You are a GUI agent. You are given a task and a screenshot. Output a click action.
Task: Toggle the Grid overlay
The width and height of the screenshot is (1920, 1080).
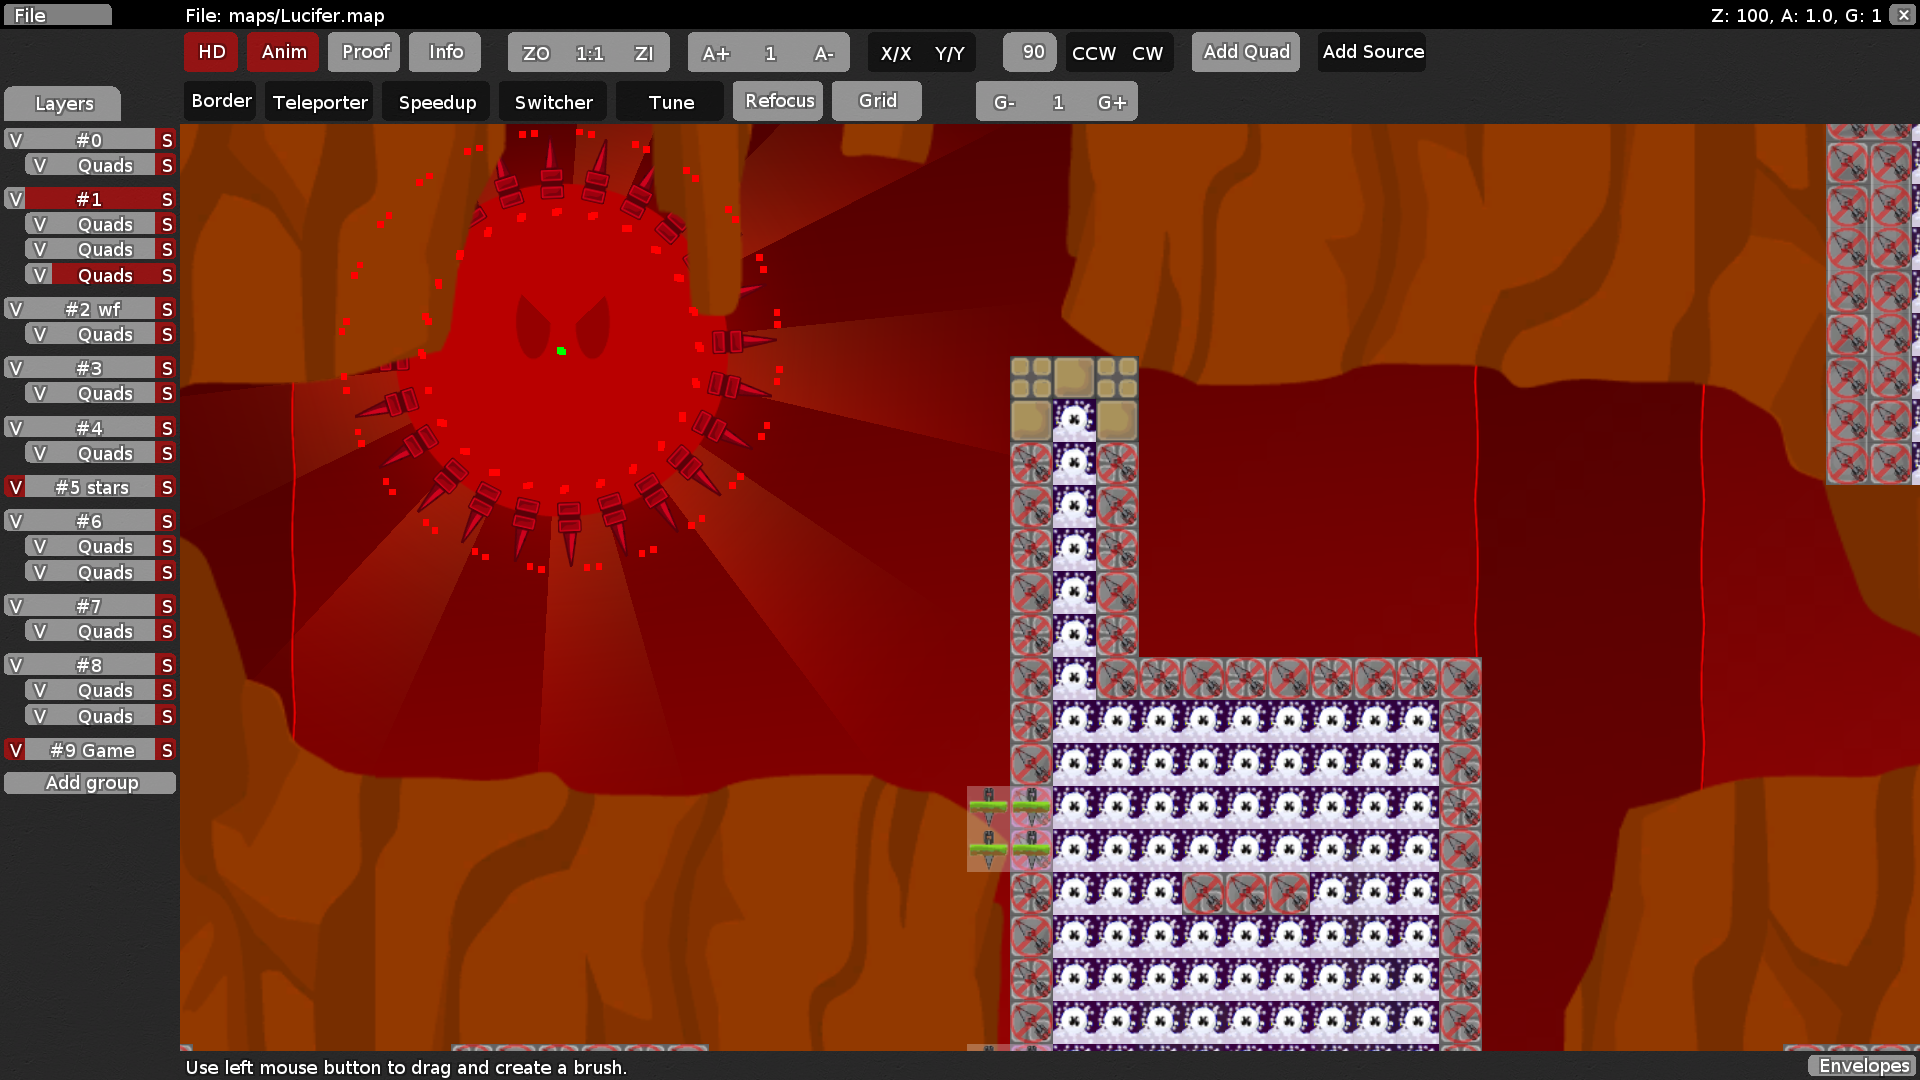876,100
